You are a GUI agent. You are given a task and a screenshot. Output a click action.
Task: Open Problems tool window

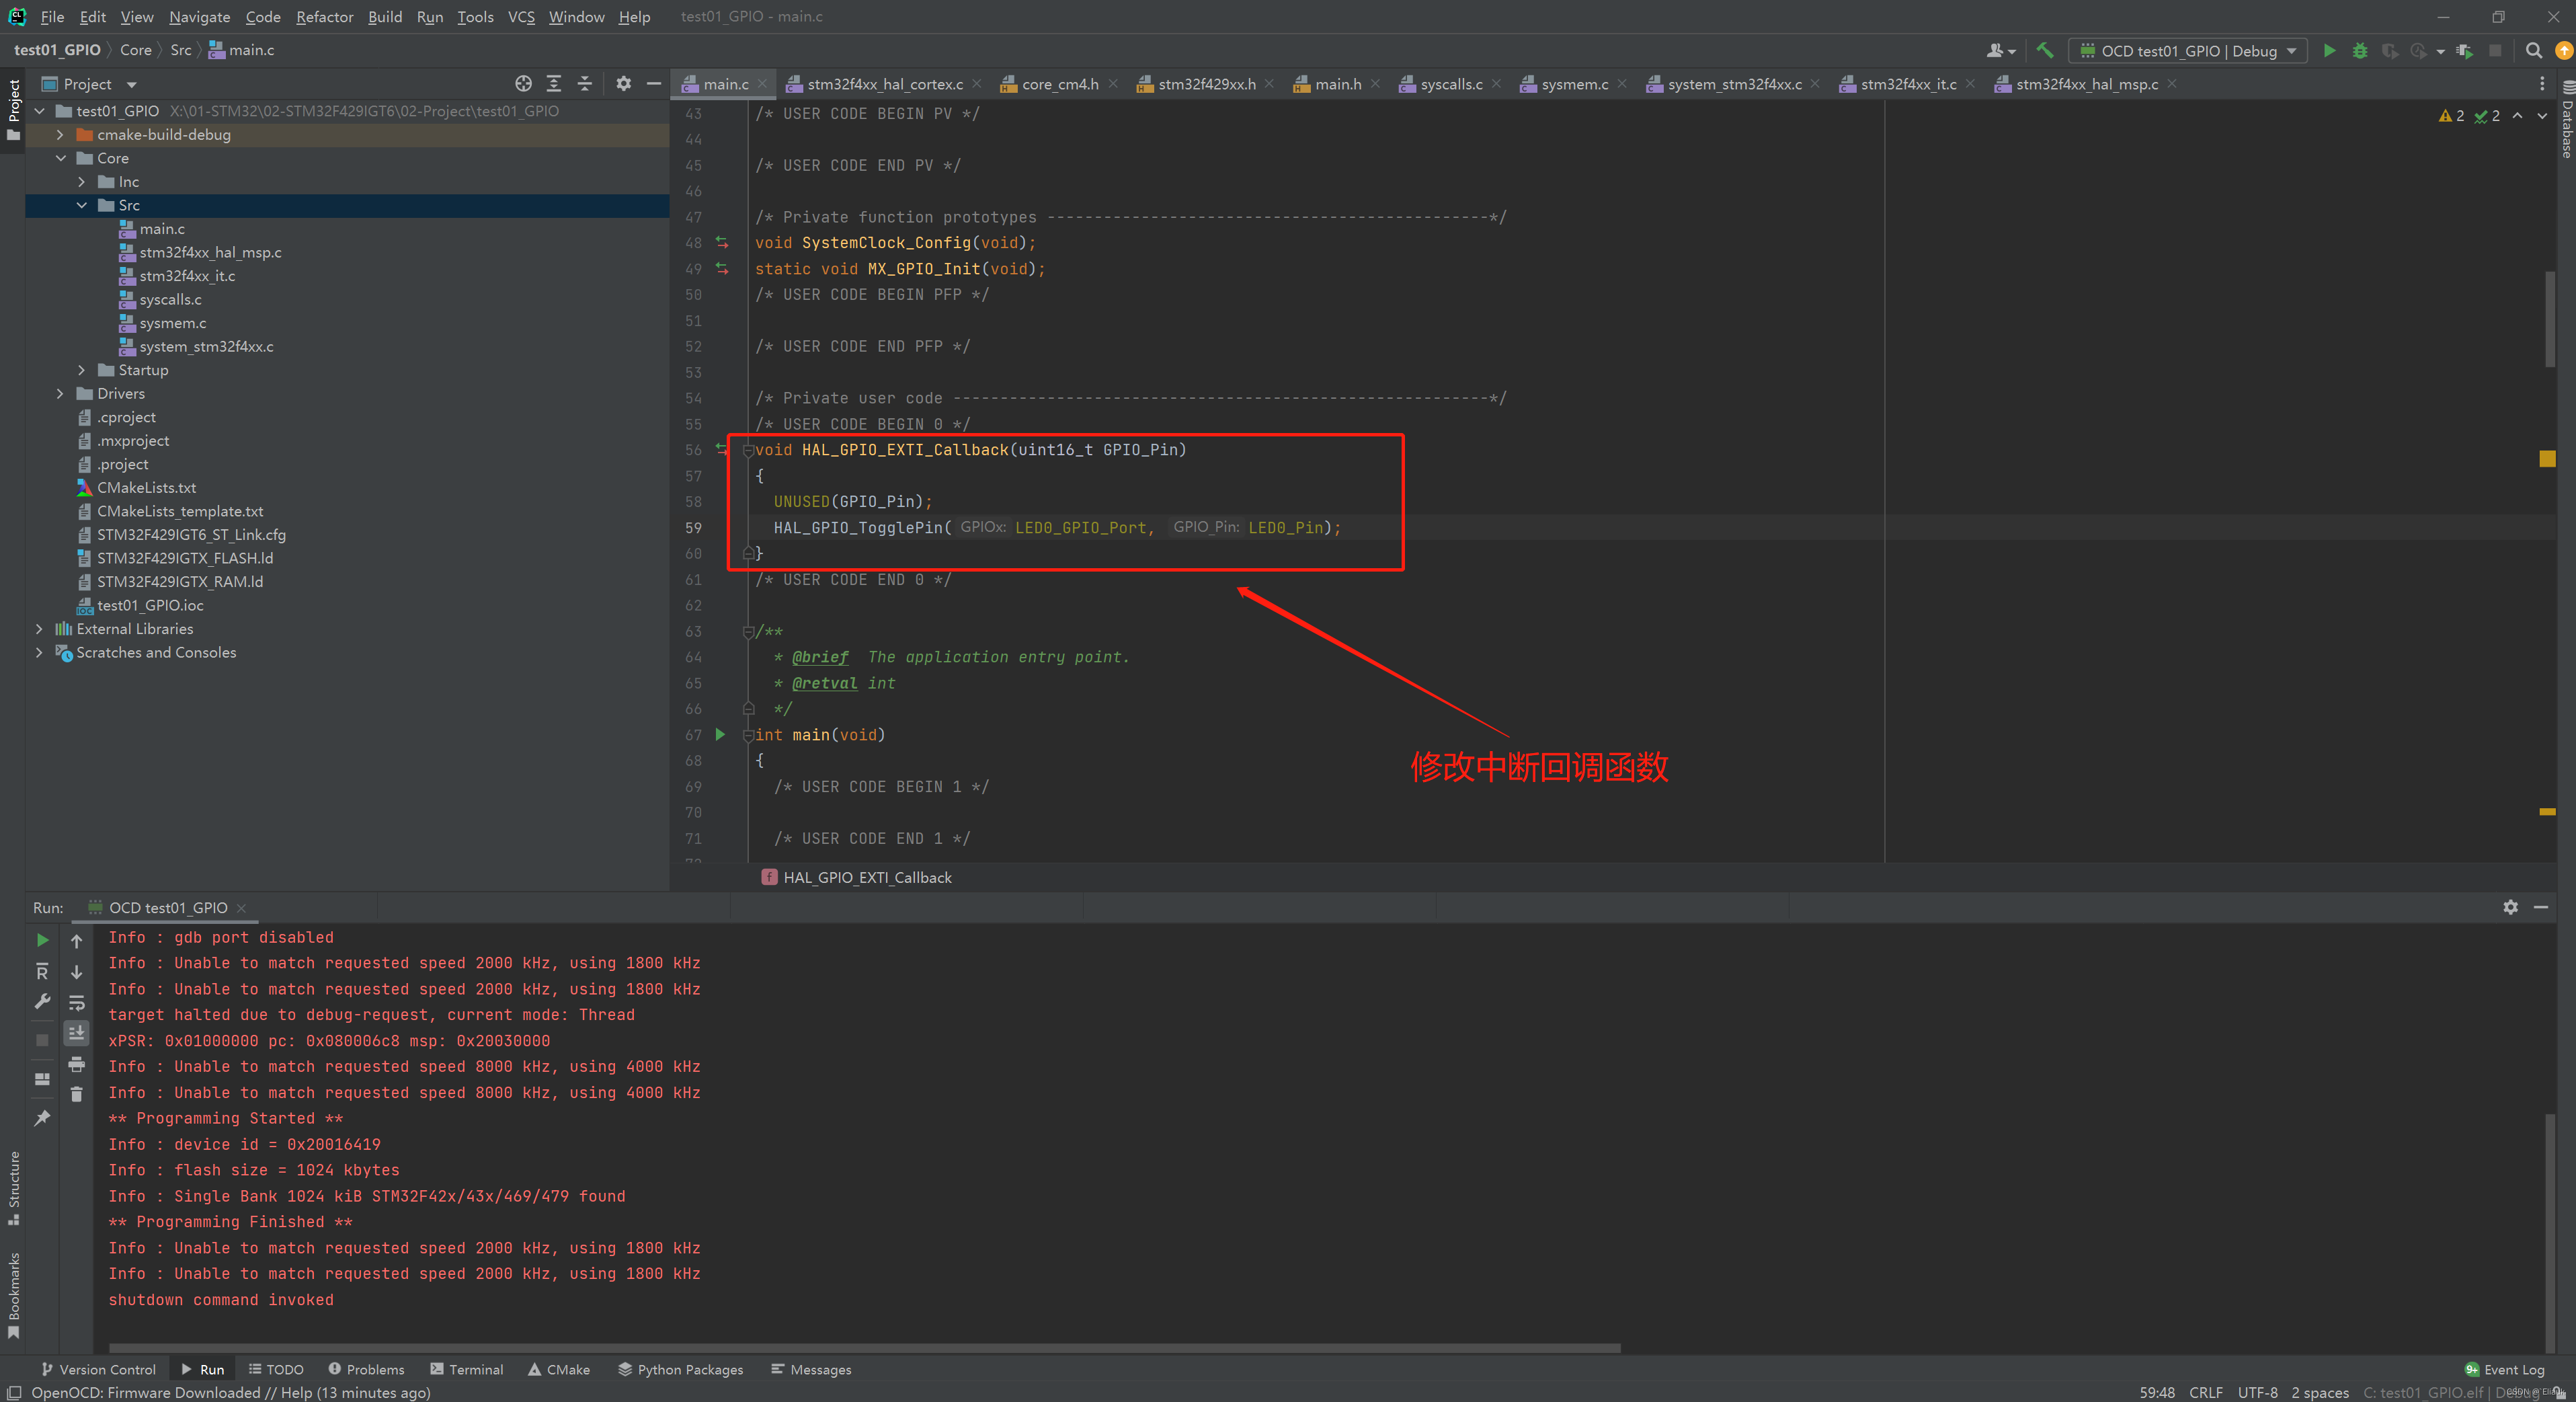pos(366,1370)
